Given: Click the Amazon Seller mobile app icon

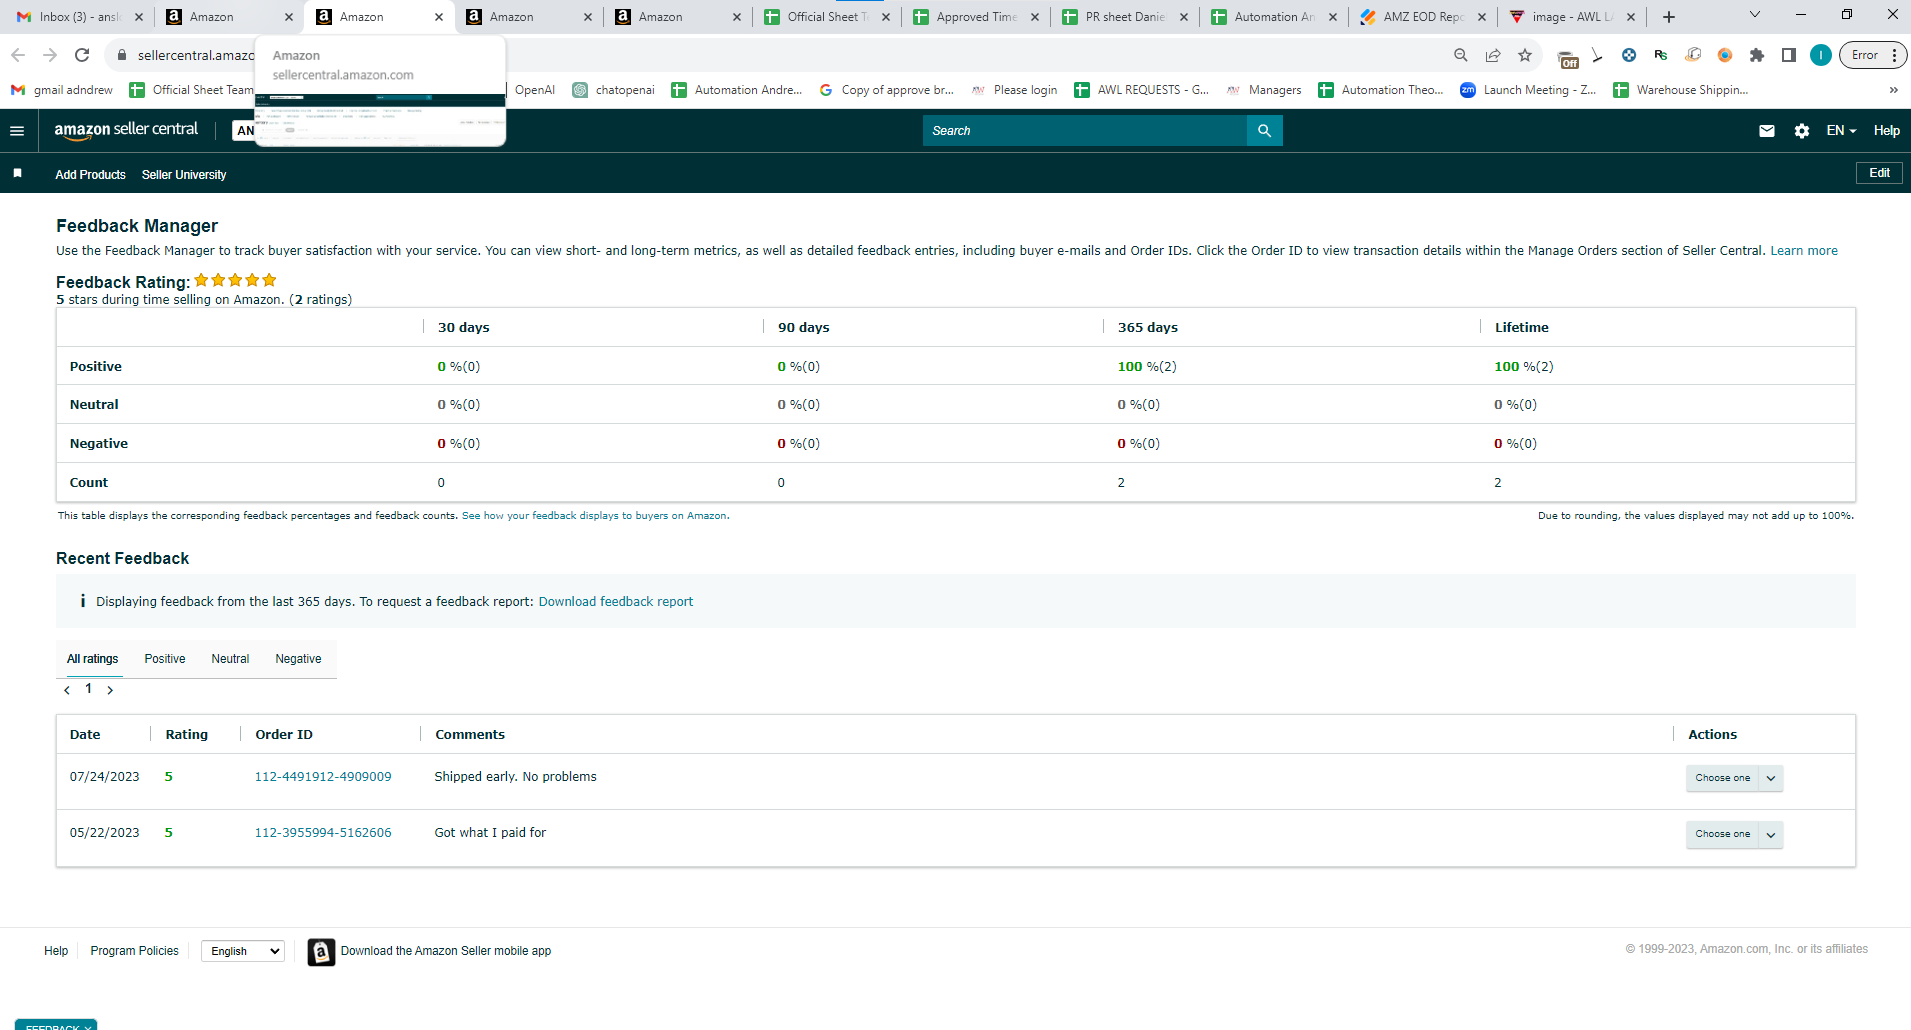Looking at the screenshot, I should click(321, 952).
